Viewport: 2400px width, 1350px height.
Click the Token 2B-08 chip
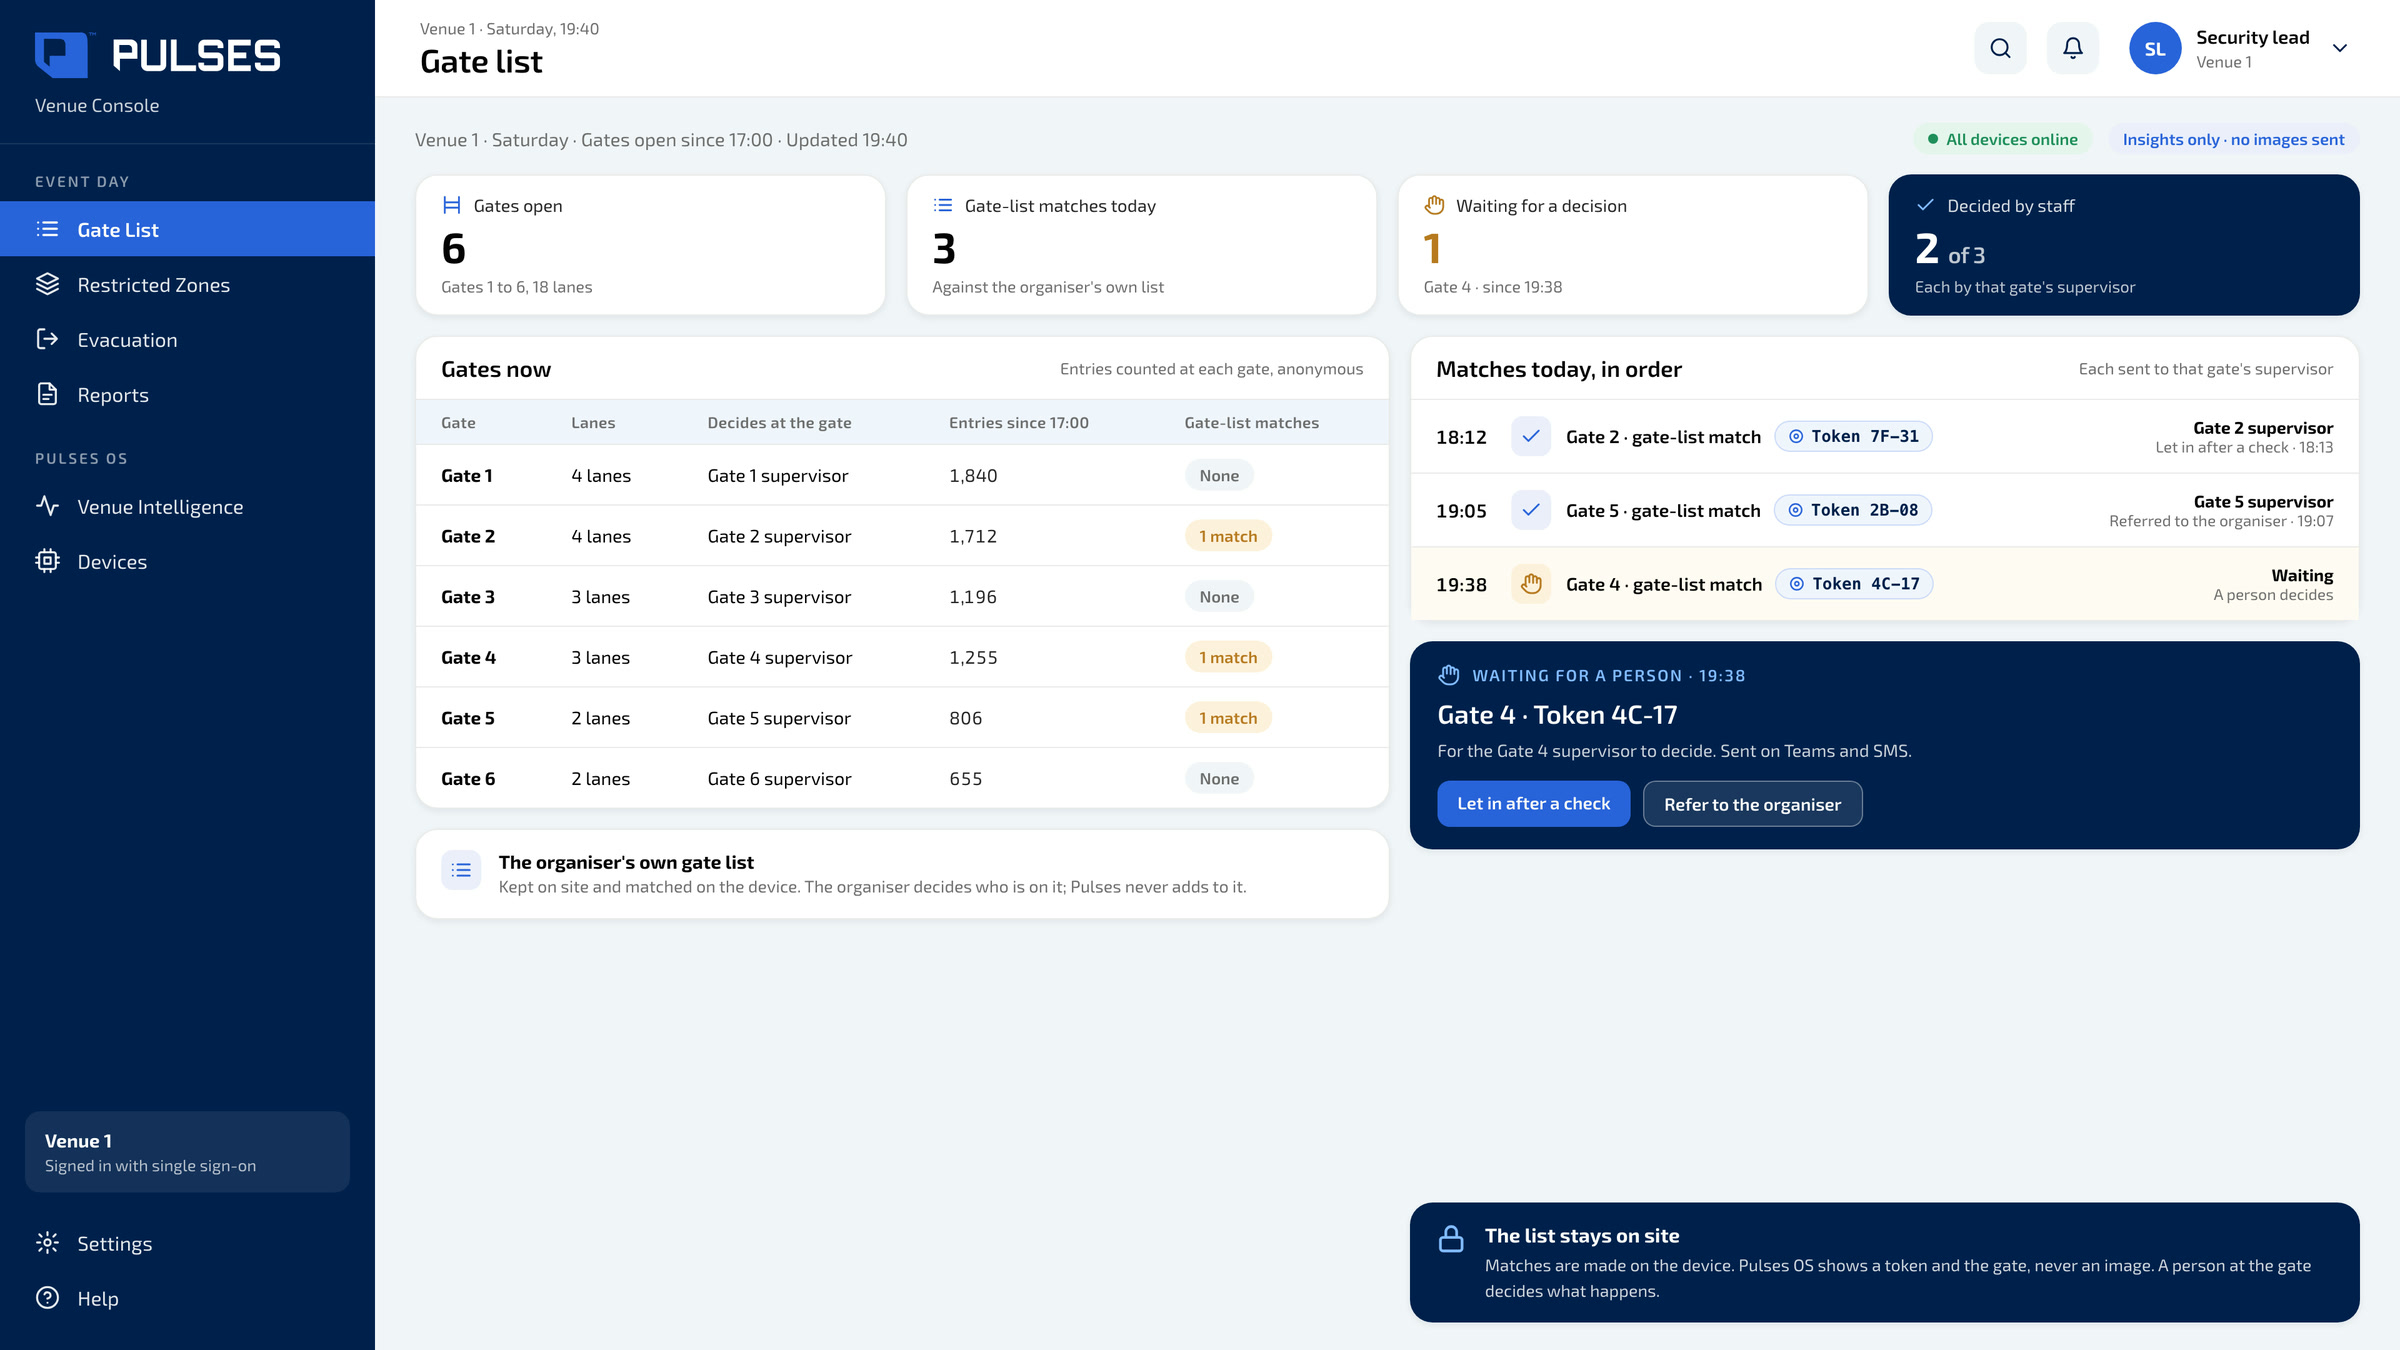1852,510
